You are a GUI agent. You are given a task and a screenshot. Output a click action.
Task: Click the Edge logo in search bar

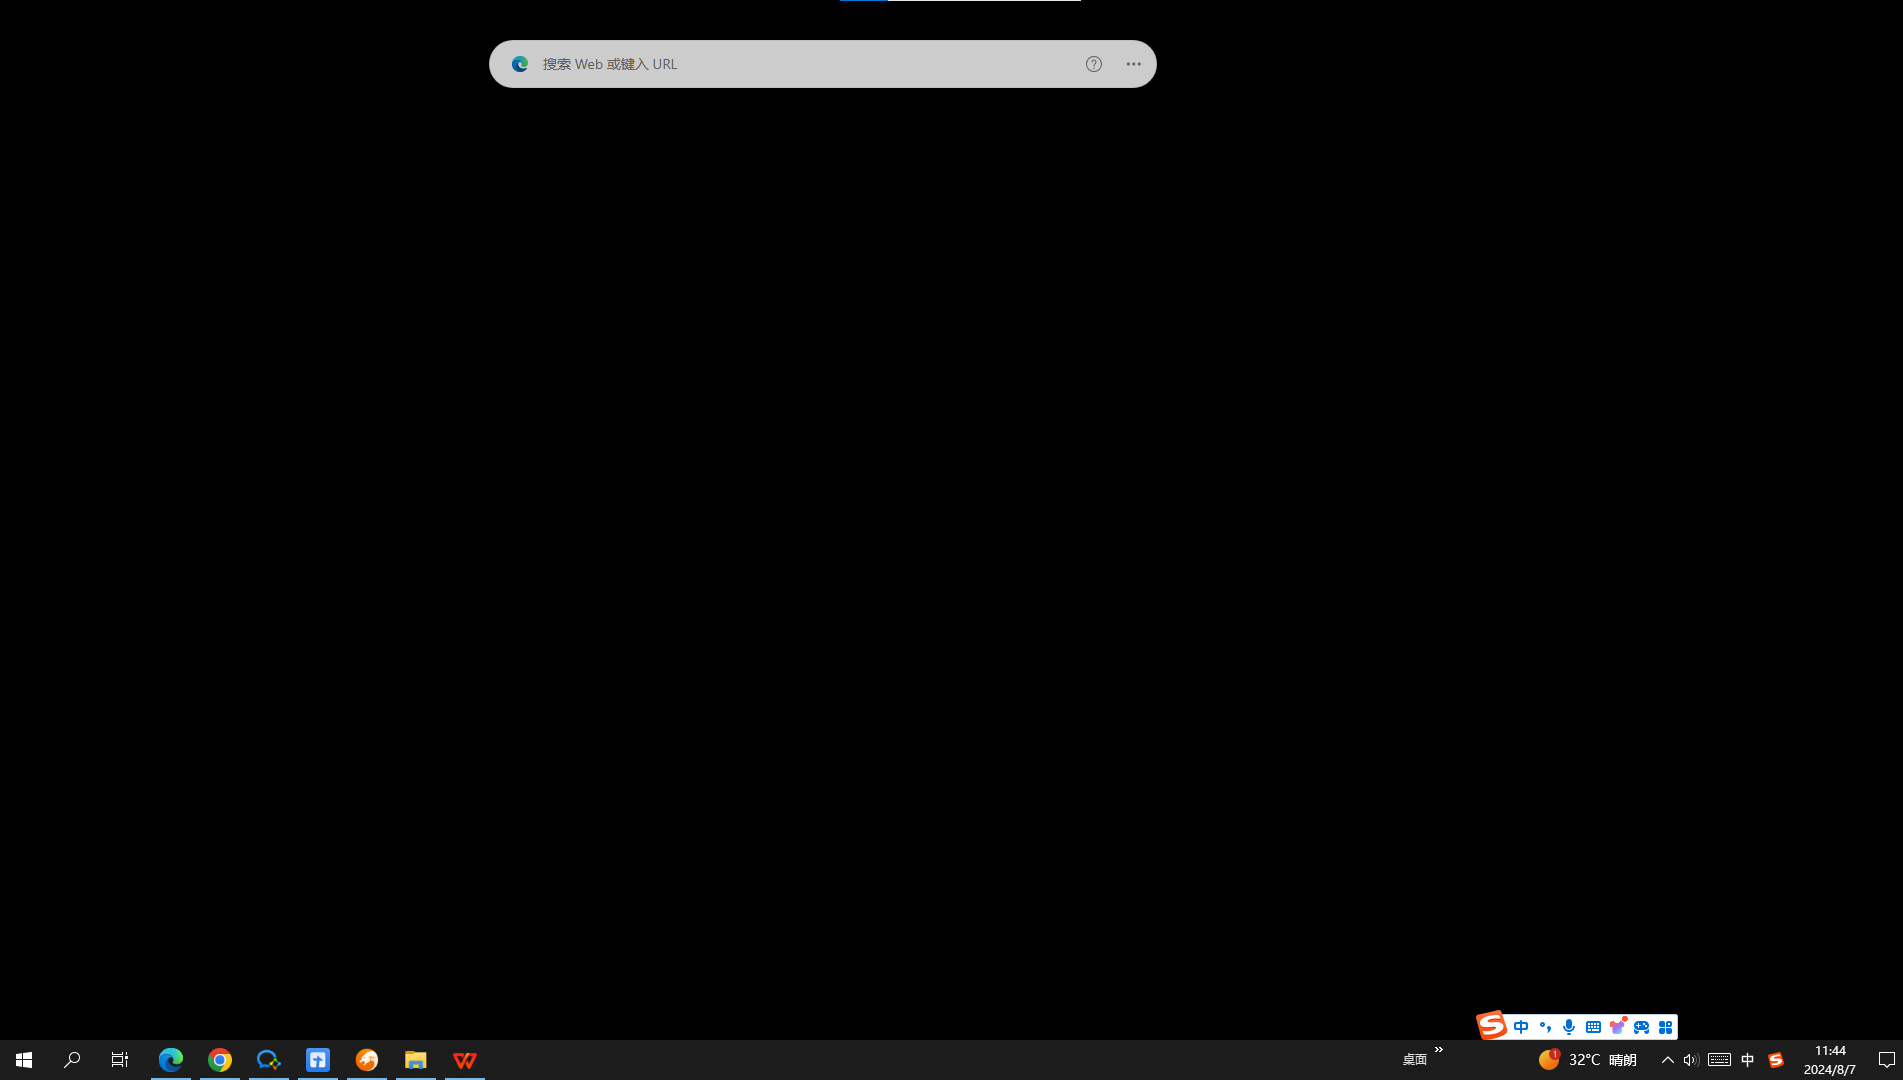tap(520, 64)
